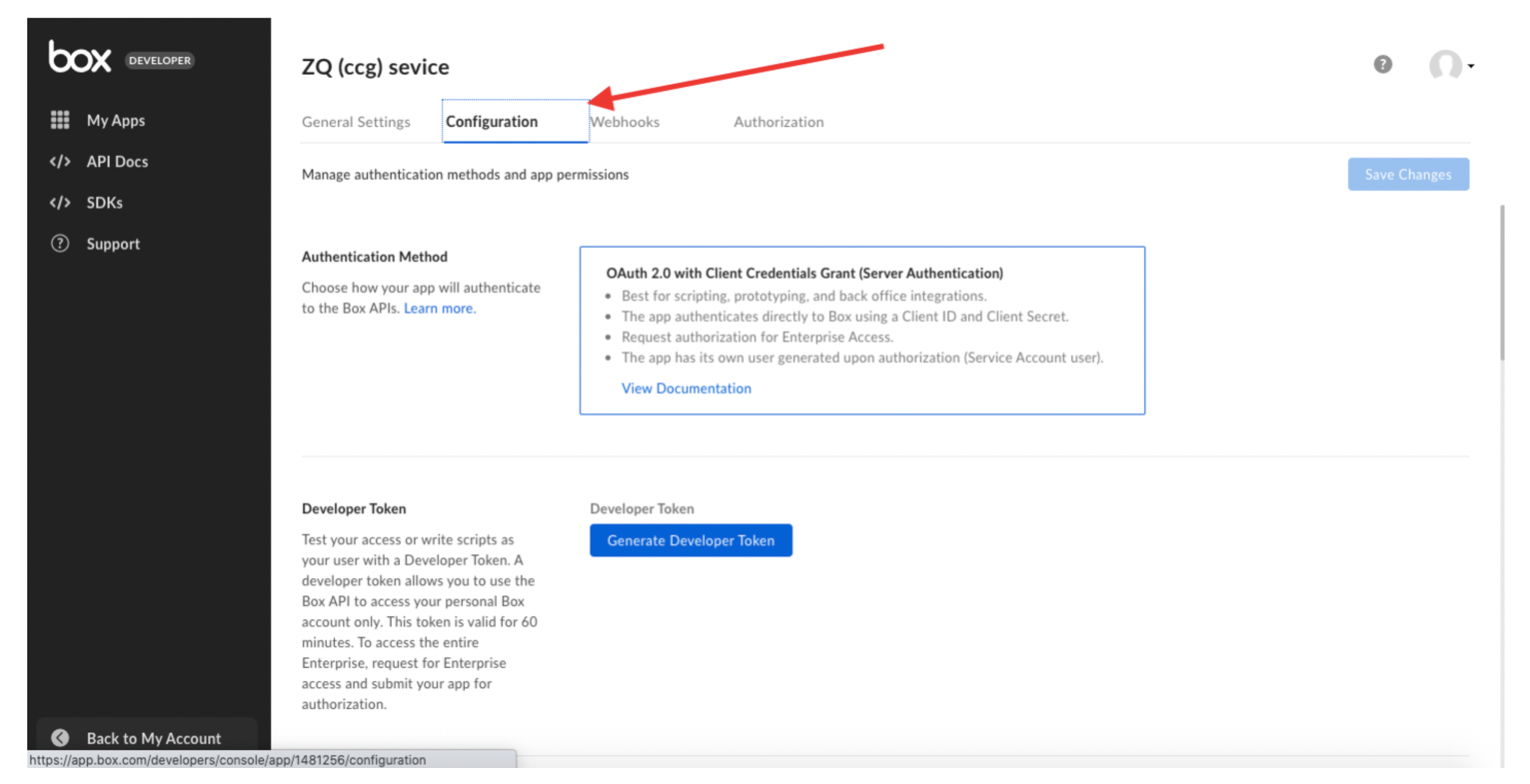This screenshot has height=784, width=1530.
Task: Click the user avatar picture
Action: 1445,66
